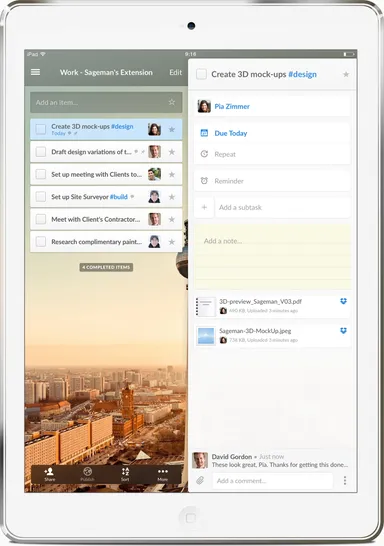Check off 'Research complimentary paint' task
The image size is (384, 546).
[x=41, y=242]
